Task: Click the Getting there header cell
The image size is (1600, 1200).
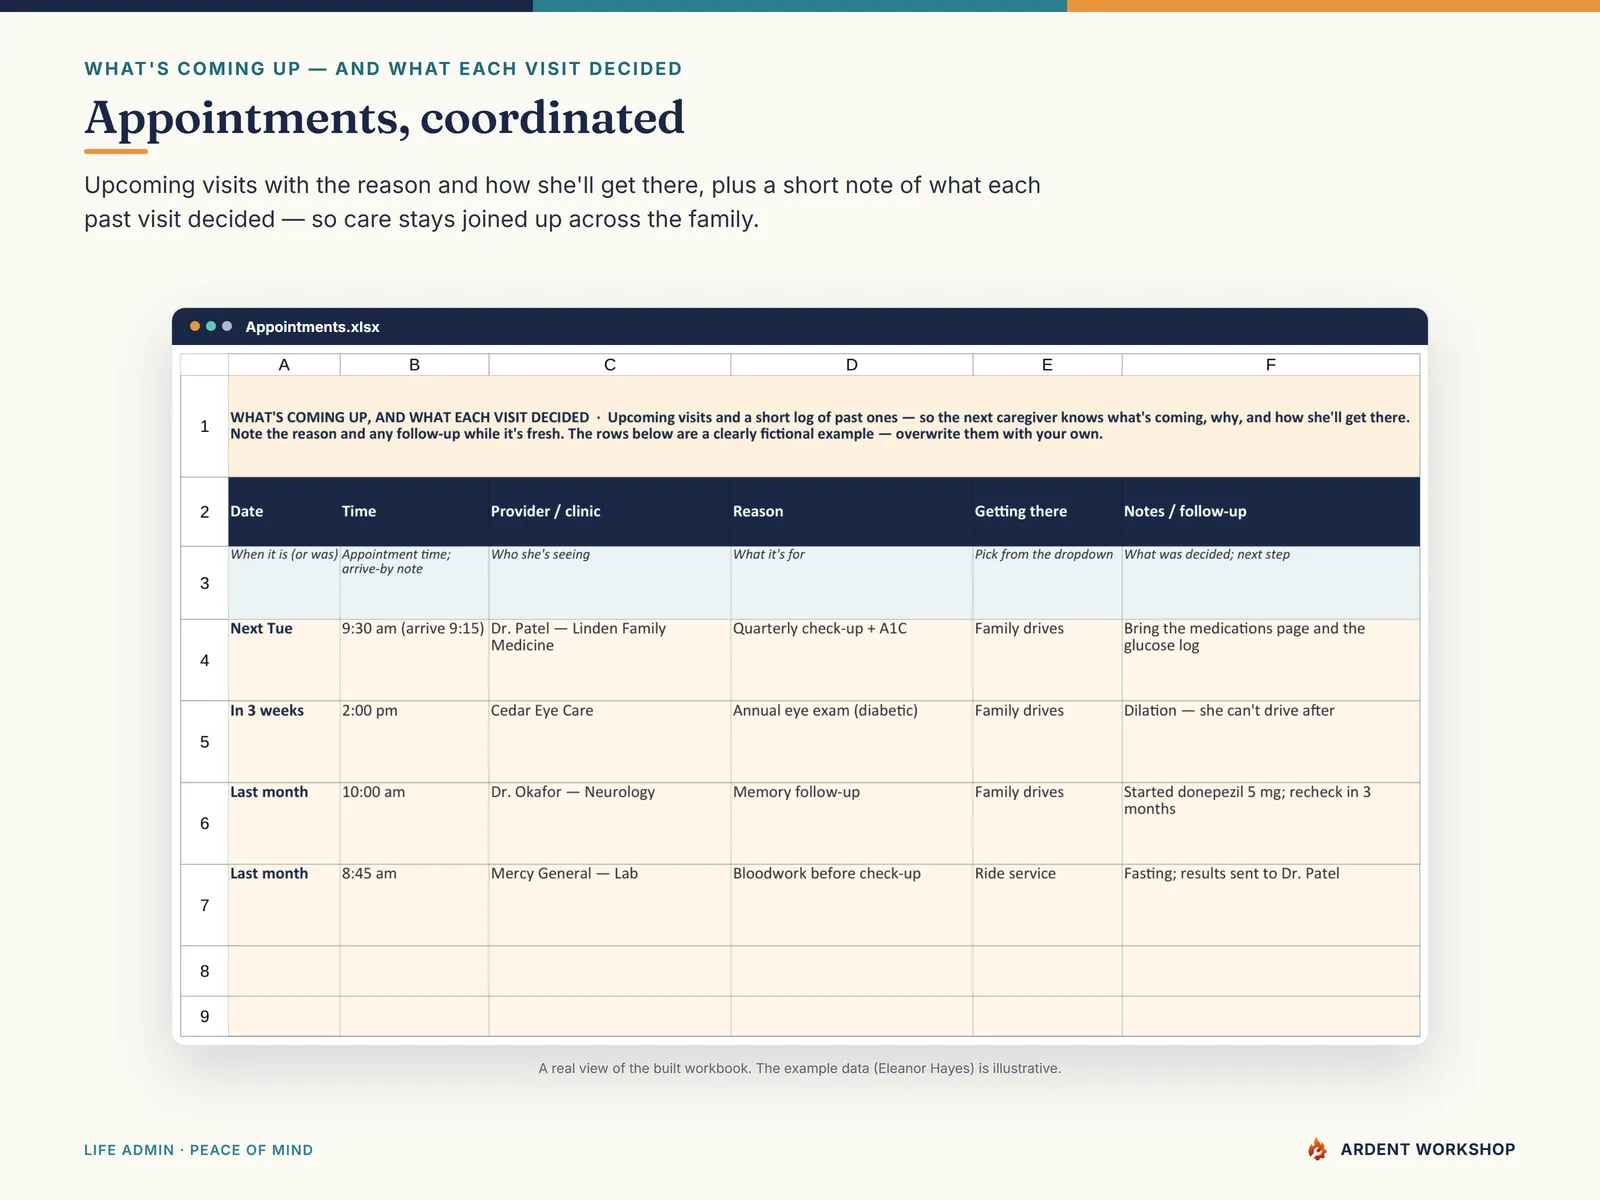Action: [1047, 511]
